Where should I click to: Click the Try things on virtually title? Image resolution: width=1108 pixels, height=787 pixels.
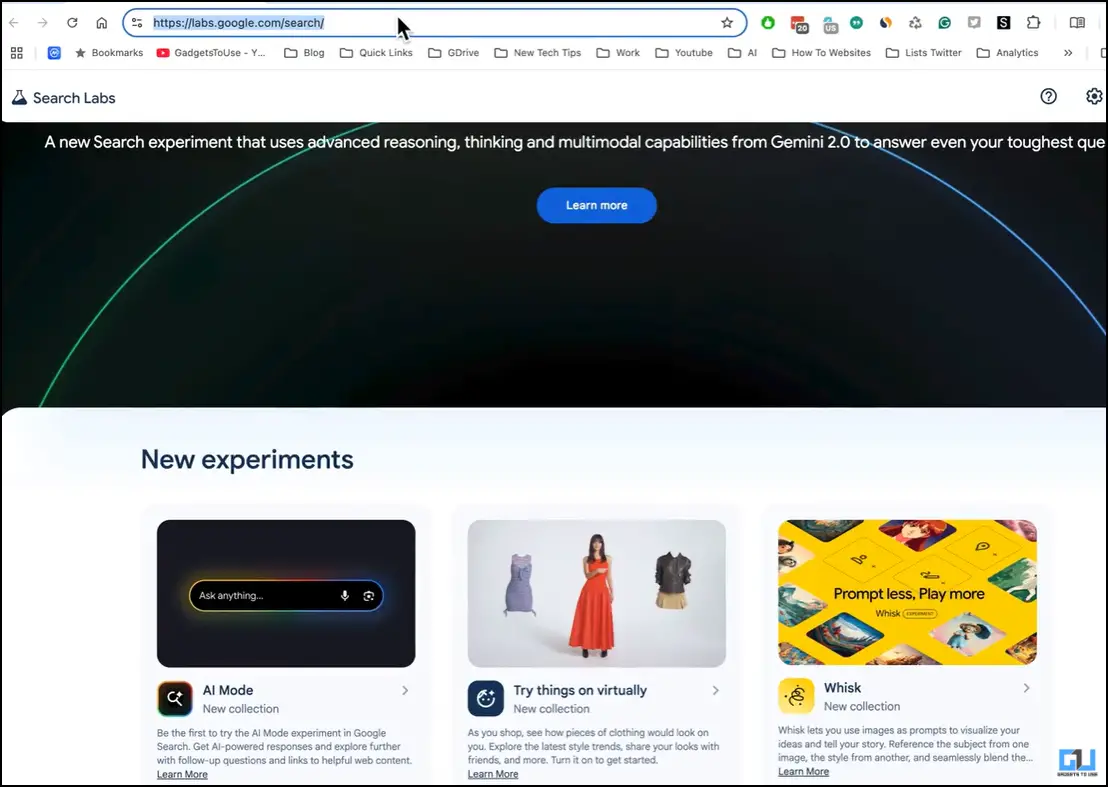[x=580, y=690]
